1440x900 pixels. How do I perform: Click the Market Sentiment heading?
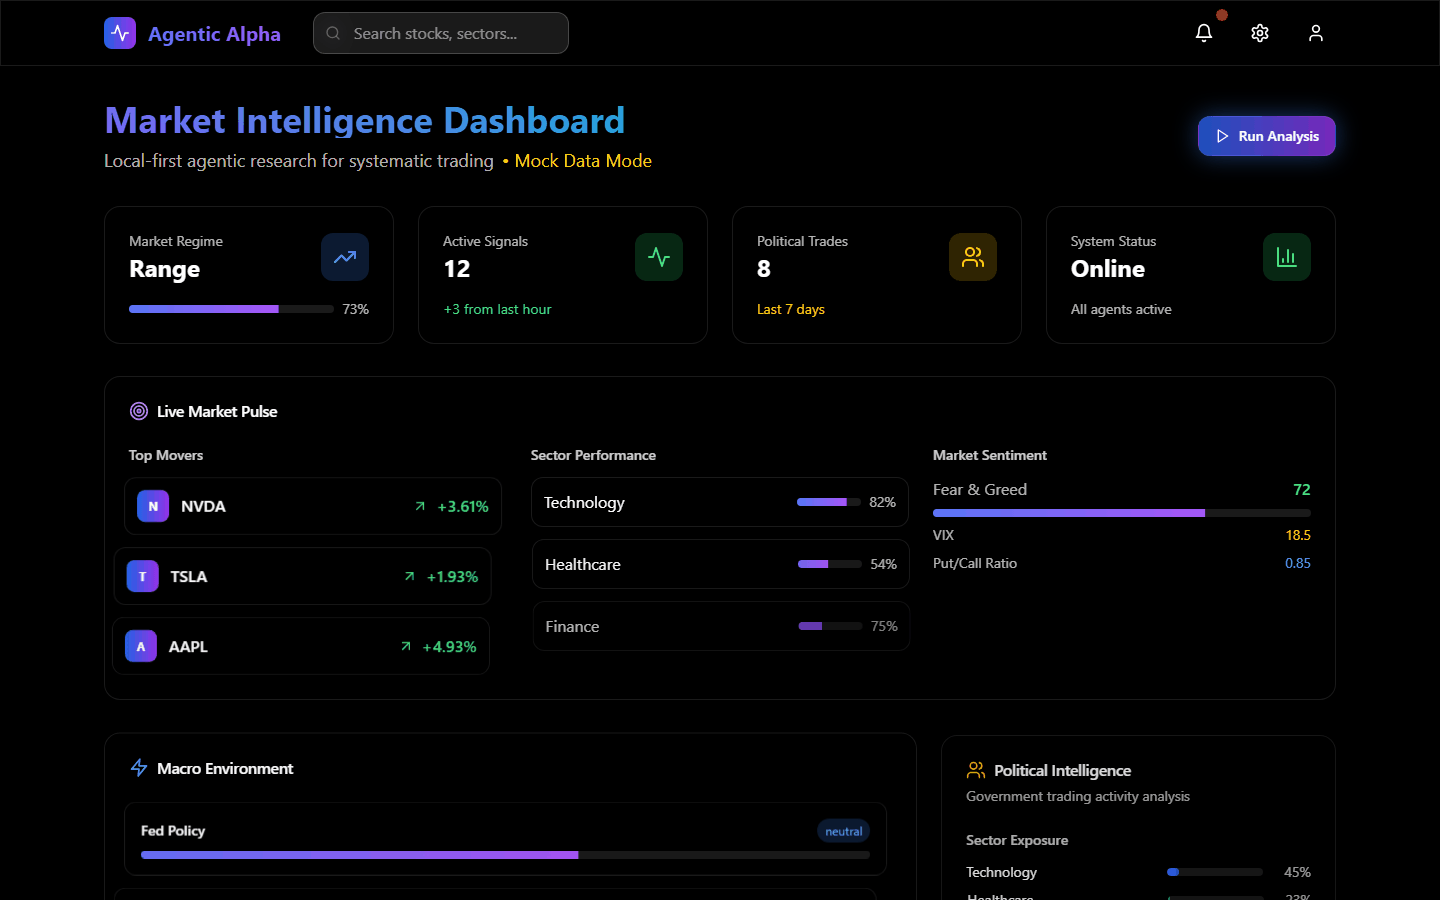tap(990, 455)
